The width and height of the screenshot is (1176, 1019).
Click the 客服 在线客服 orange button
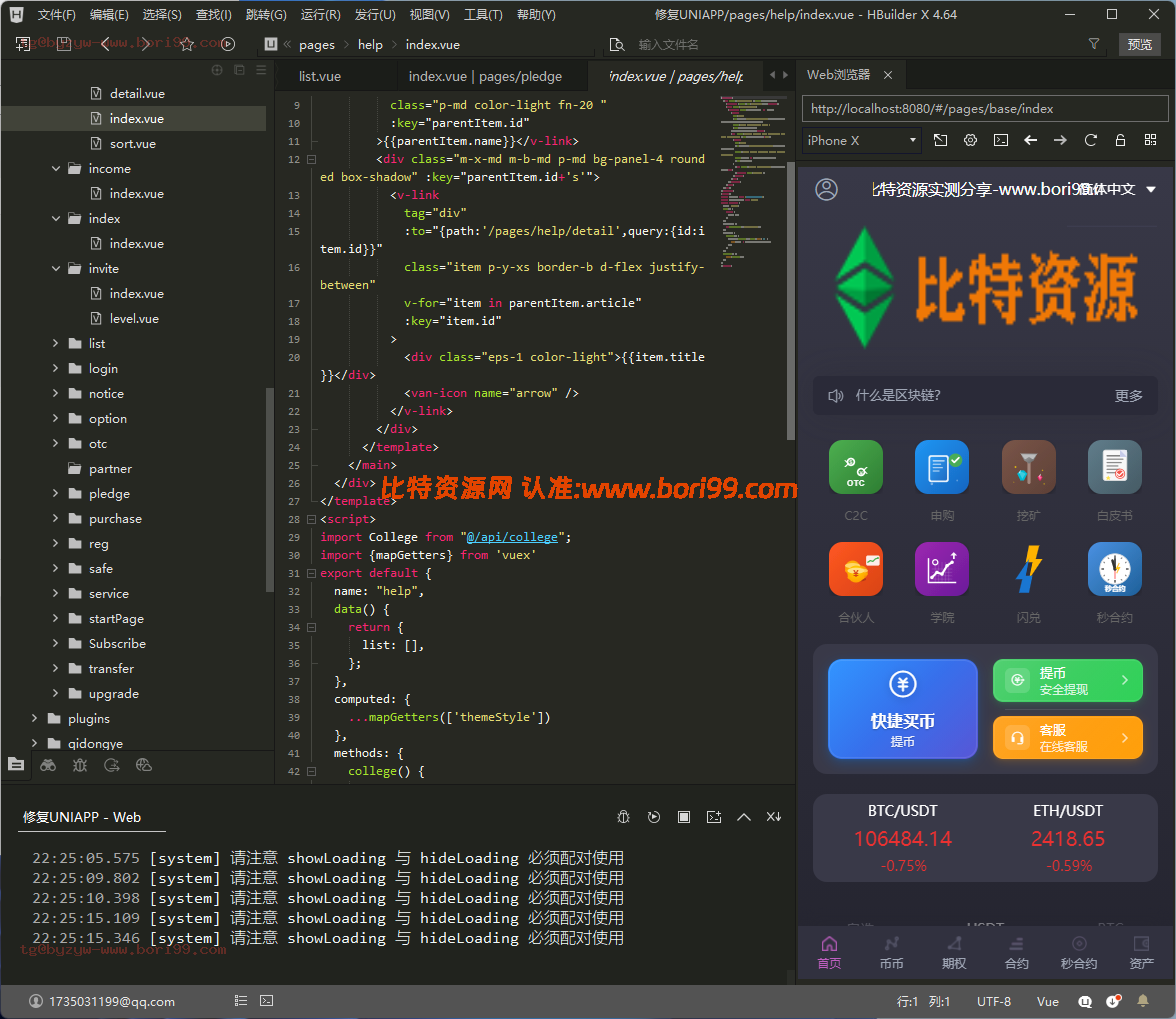click(1067, 737)
